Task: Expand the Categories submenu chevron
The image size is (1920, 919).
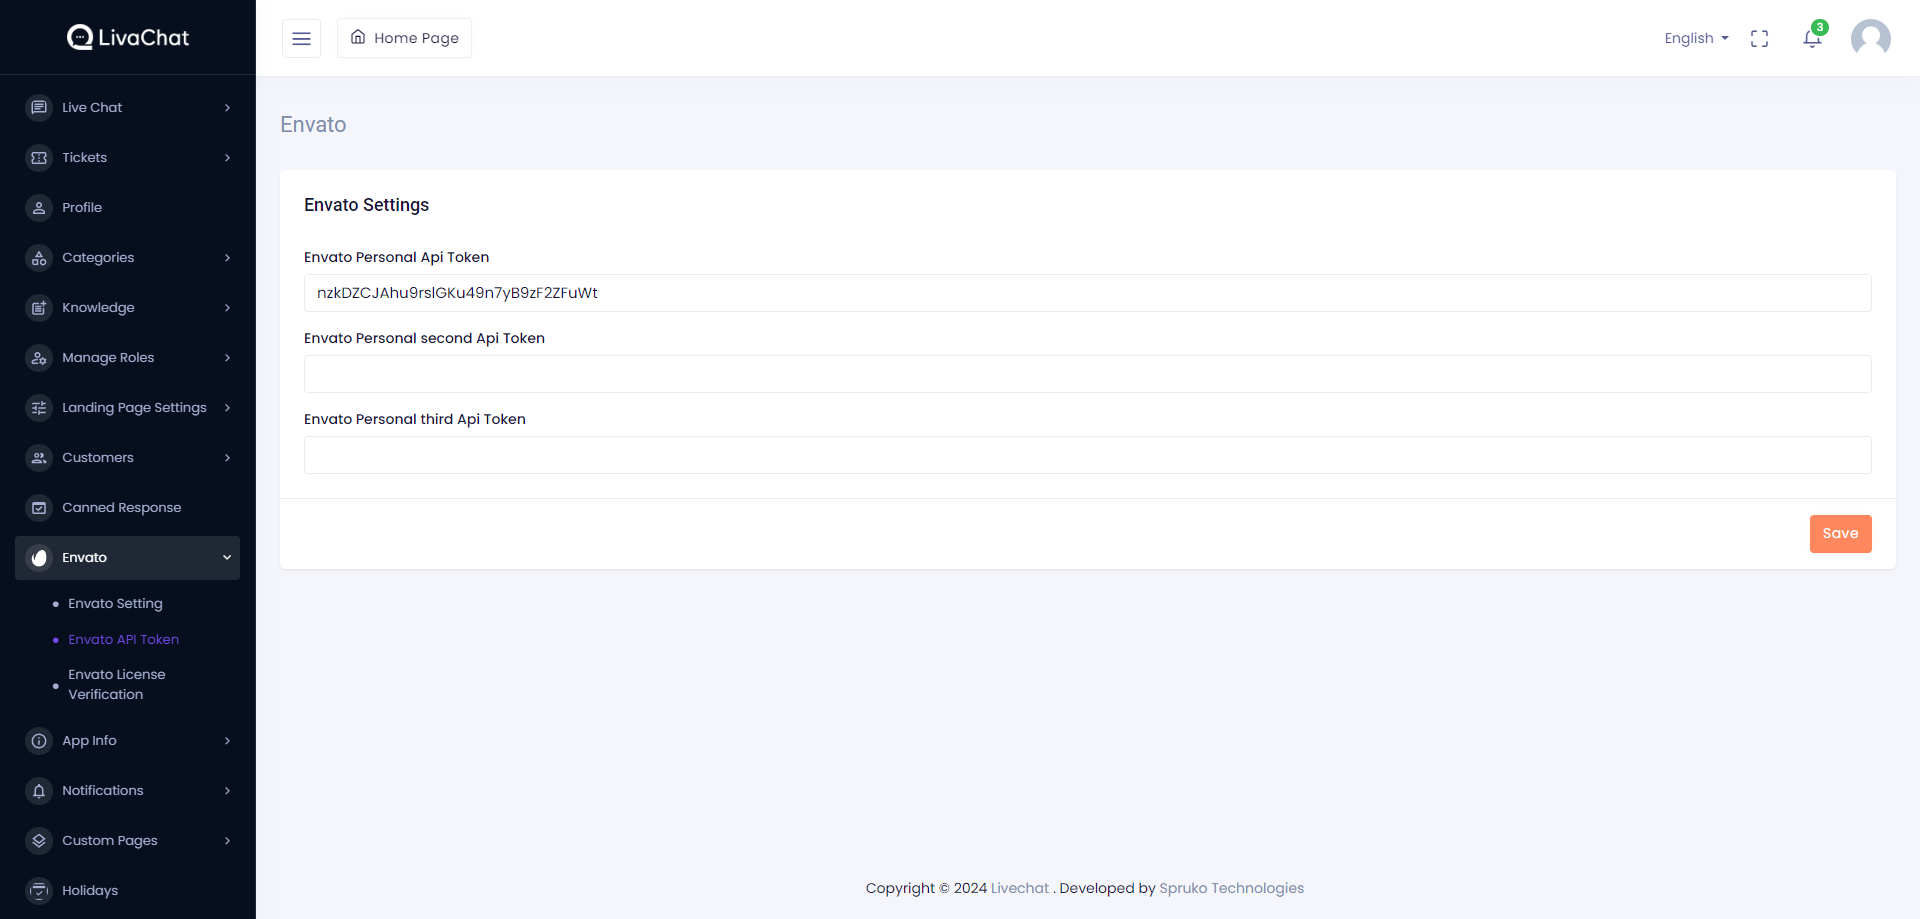Action: coord(227,257)
